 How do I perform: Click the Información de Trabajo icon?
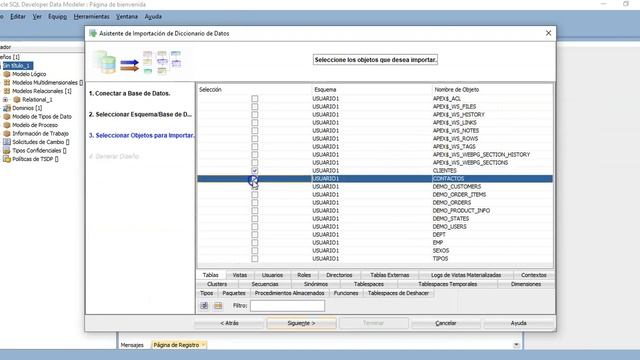pos(7,133)
